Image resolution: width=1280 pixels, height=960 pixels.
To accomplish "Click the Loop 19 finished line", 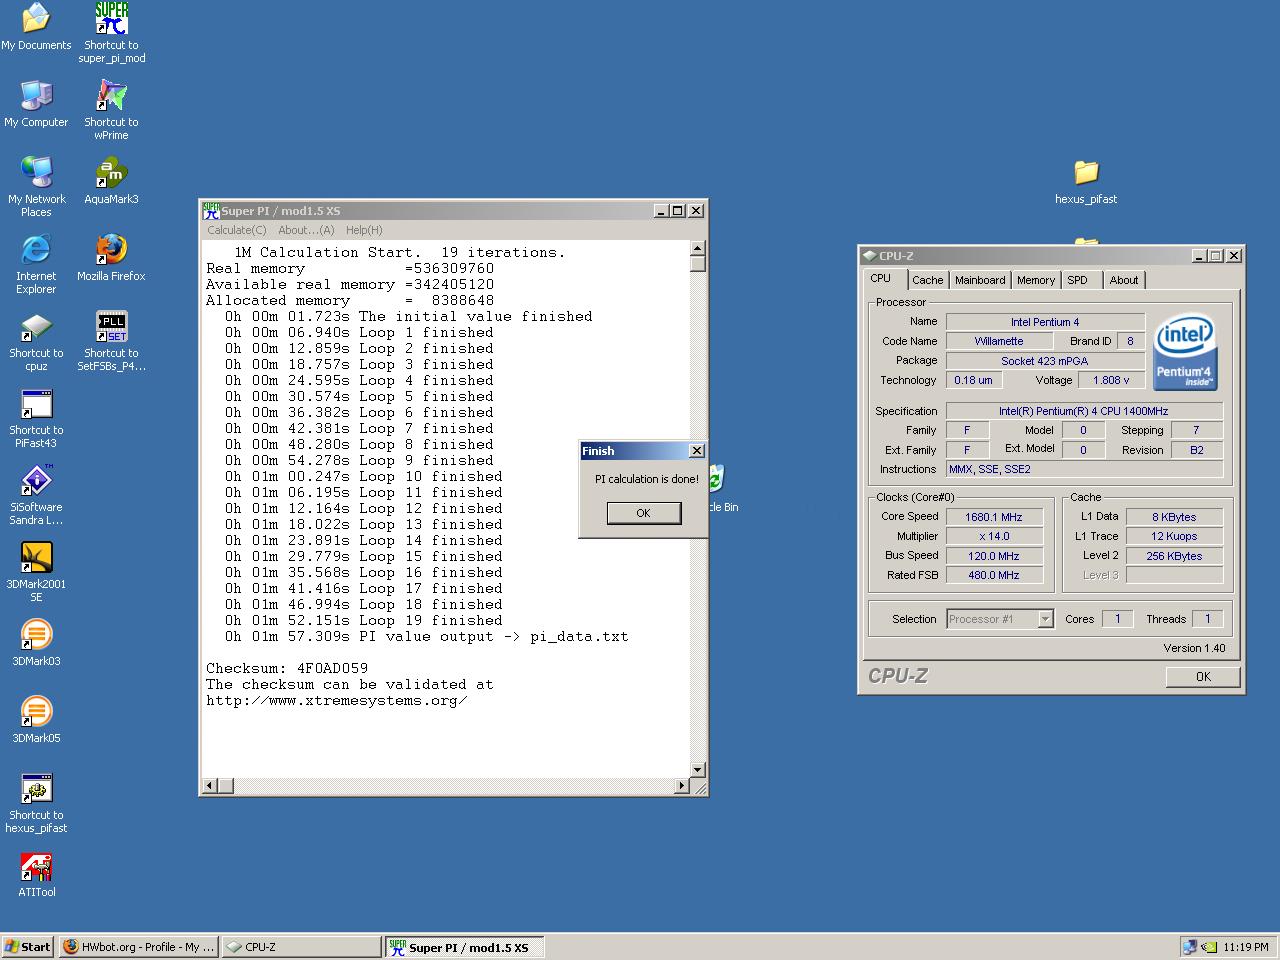I will [x=364, y=620].
